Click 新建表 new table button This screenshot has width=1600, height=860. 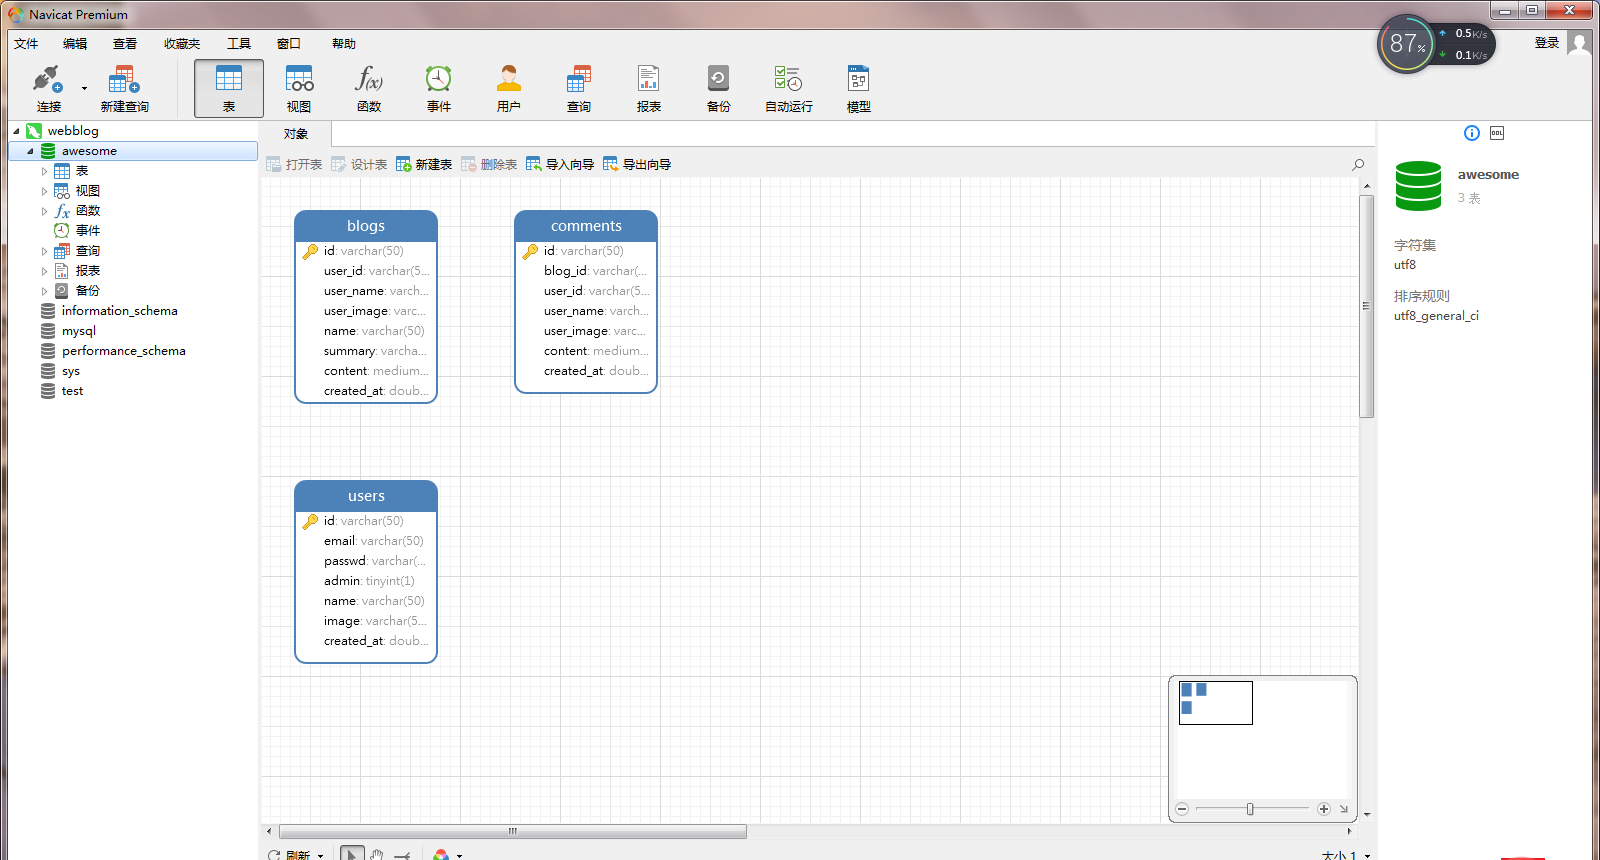click(x=424, y=164)
